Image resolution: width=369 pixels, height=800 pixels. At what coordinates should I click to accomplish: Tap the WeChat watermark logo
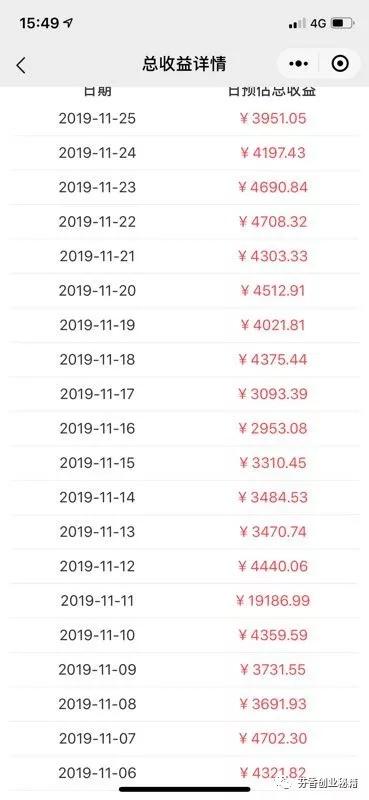[282, 782]
